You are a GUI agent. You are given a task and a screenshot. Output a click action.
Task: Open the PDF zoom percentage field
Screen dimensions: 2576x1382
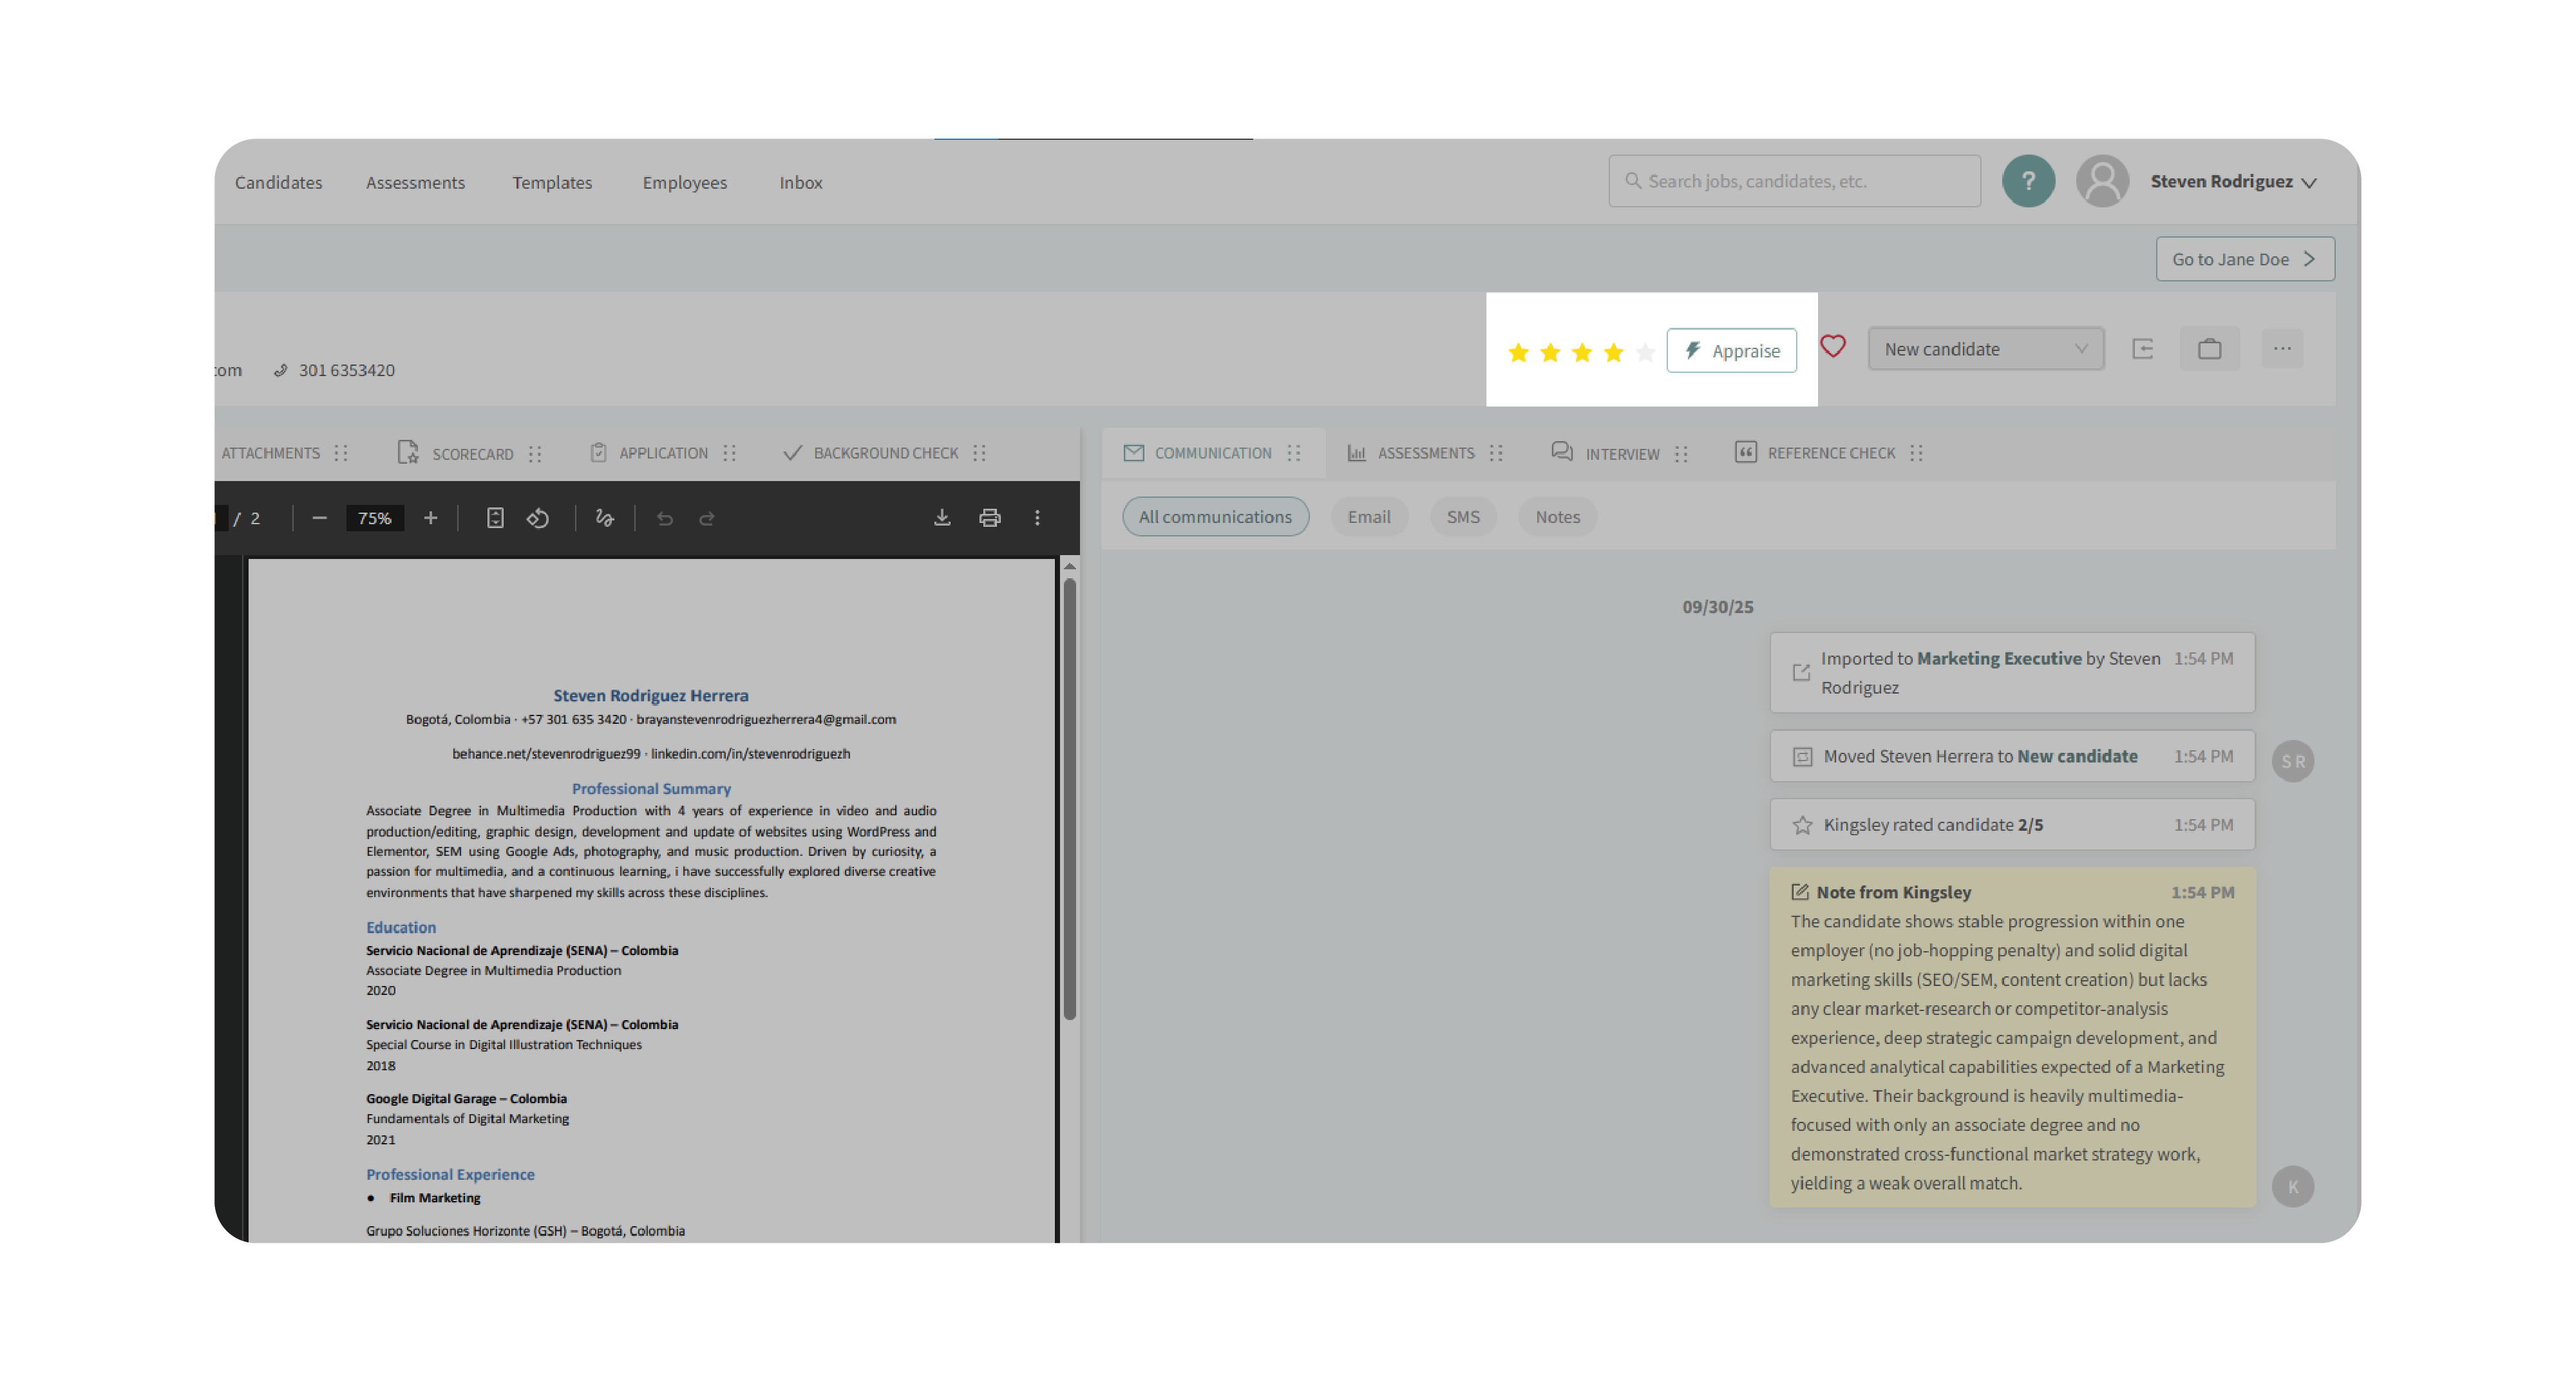[x=374, y=518]
